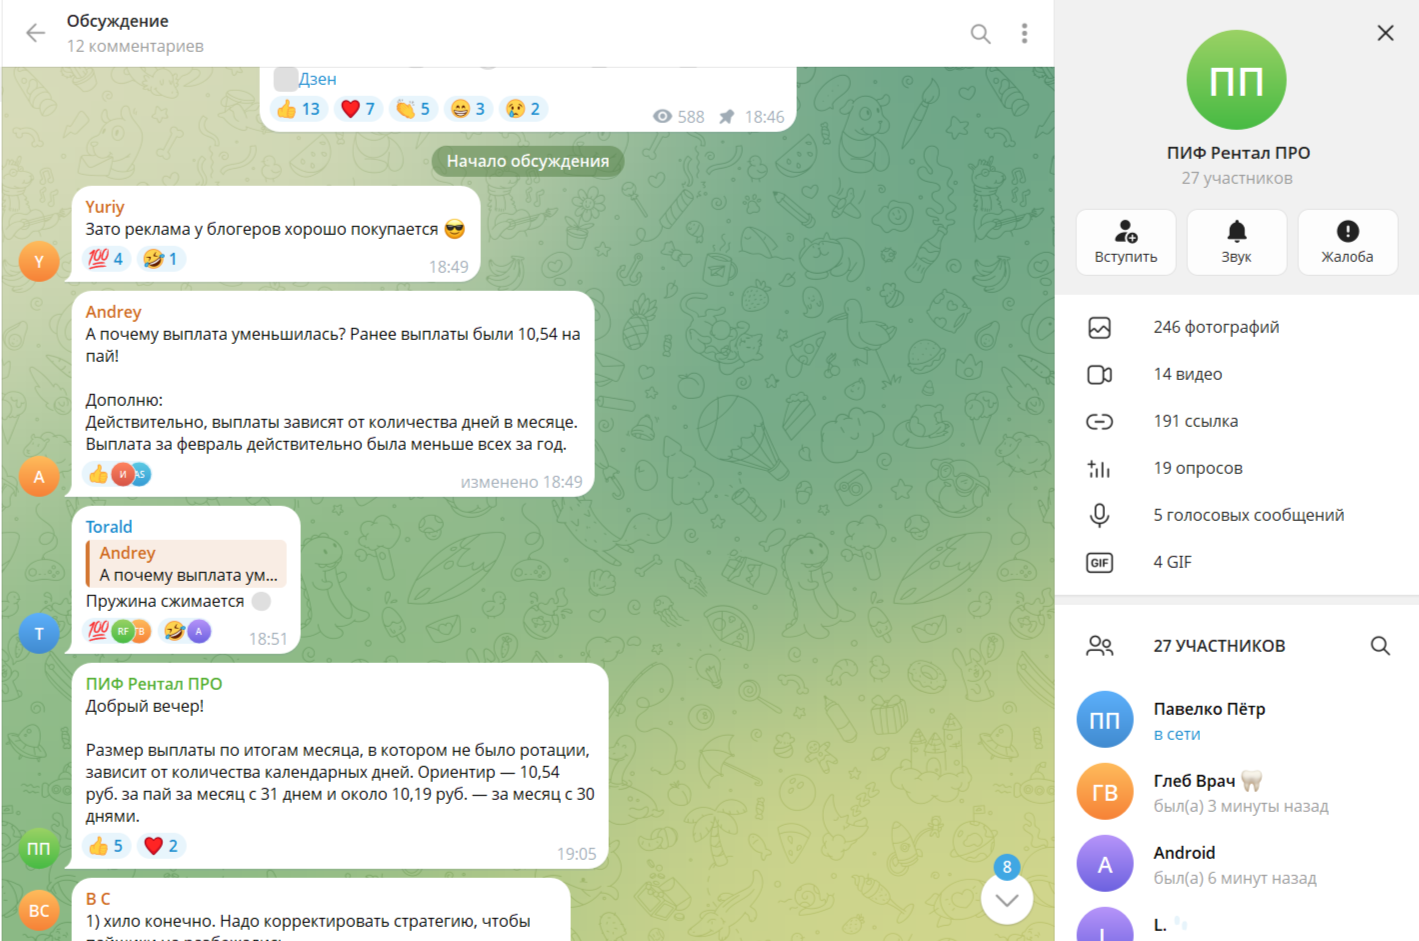Click the quoted Andrey reply in Torald's message
This screenshot has width=1419, height=941.
187,564
